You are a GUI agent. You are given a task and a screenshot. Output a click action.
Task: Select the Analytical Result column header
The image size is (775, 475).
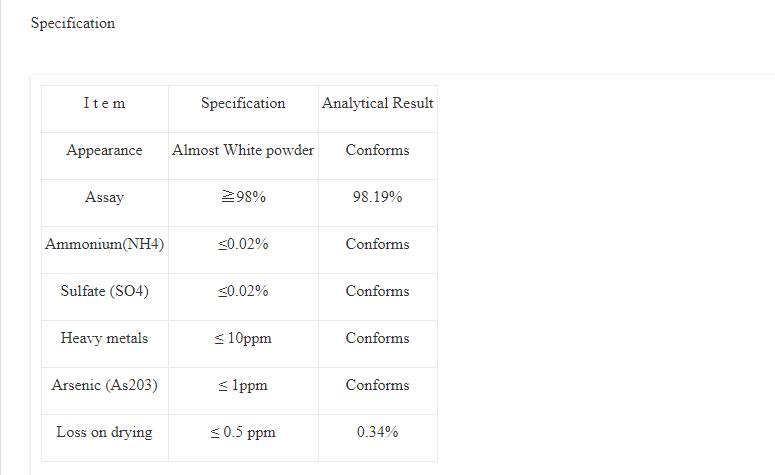click(x=377, y=103)
